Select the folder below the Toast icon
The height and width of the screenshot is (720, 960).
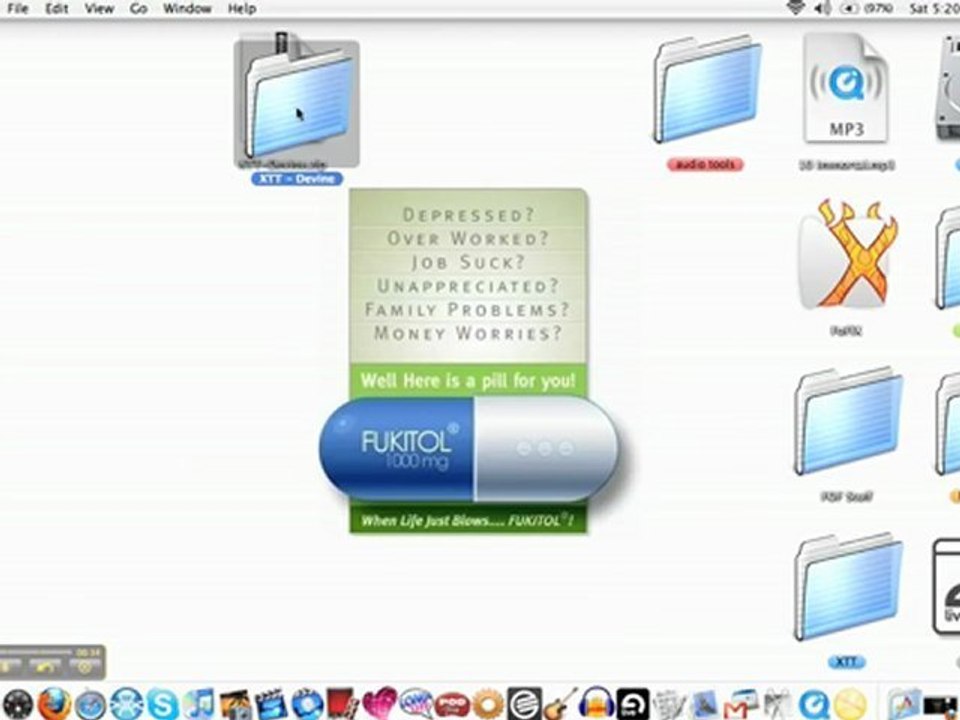tap(848, 422)
